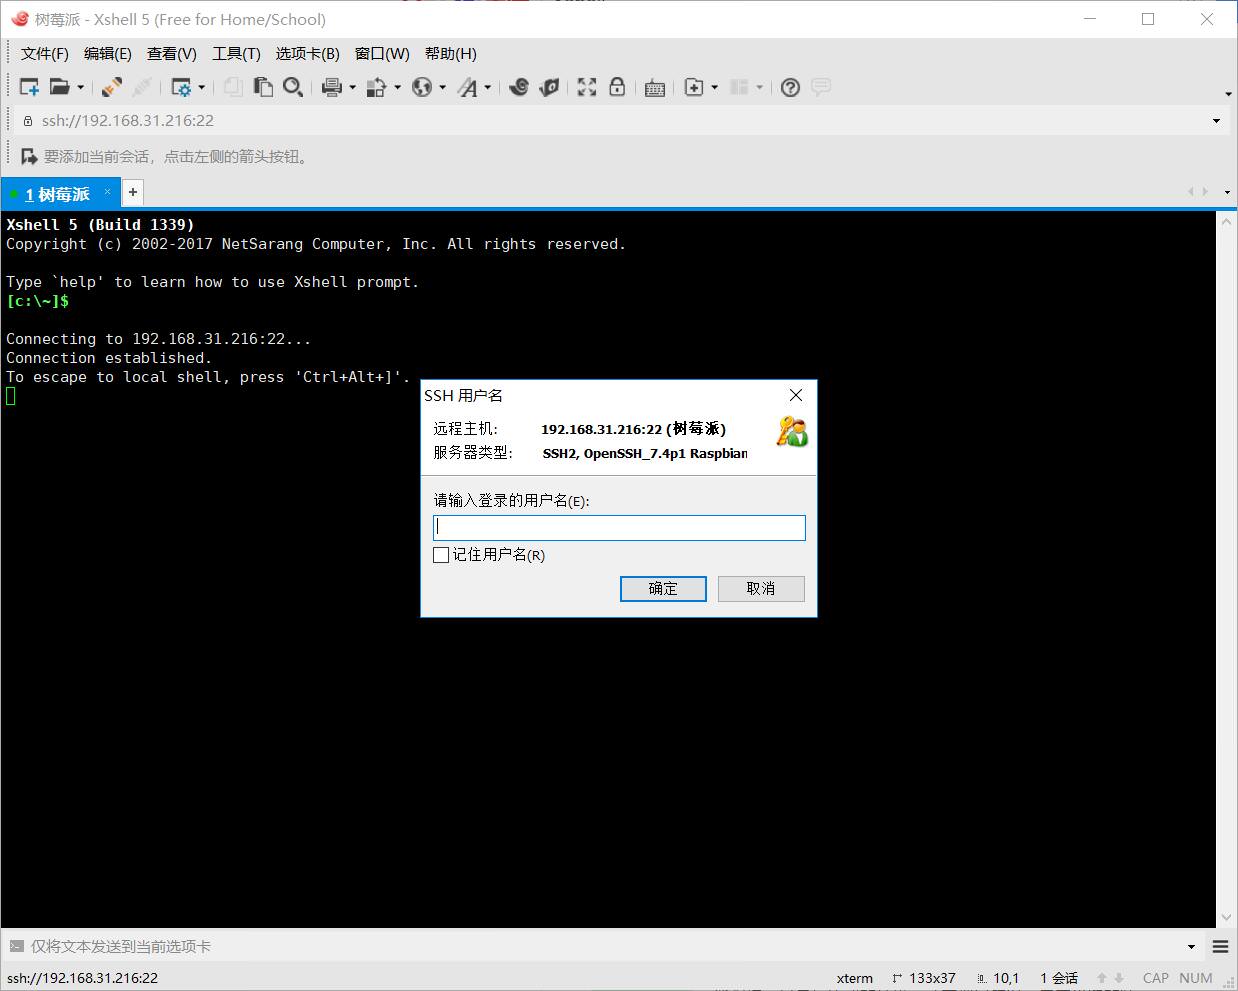This screenshot has width=1238, height=991.
Task: Expand the new tab group dropdown arrow
Action: coord(714,88)
